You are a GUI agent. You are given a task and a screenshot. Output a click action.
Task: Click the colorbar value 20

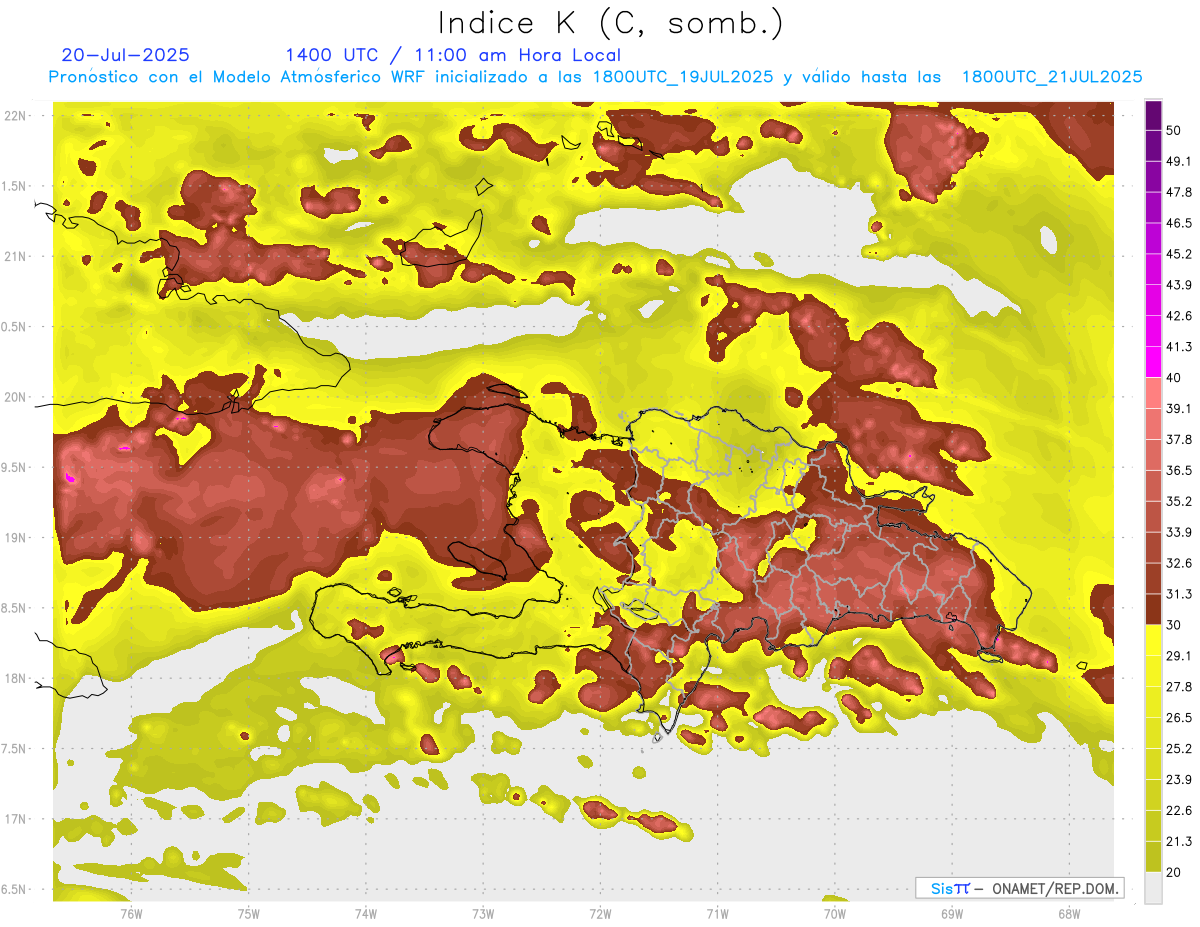1174,872
